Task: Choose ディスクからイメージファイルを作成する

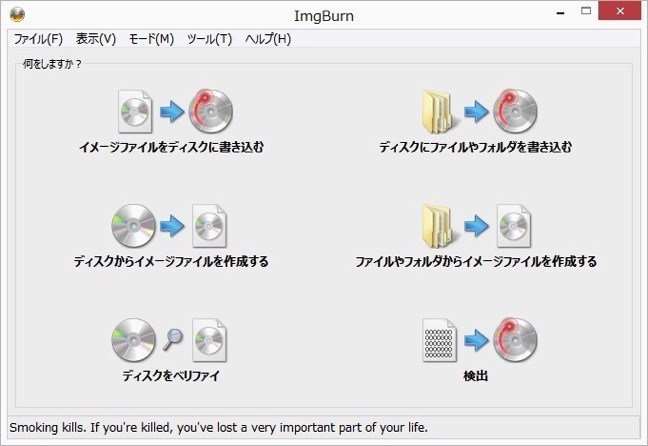Action: 171,262
